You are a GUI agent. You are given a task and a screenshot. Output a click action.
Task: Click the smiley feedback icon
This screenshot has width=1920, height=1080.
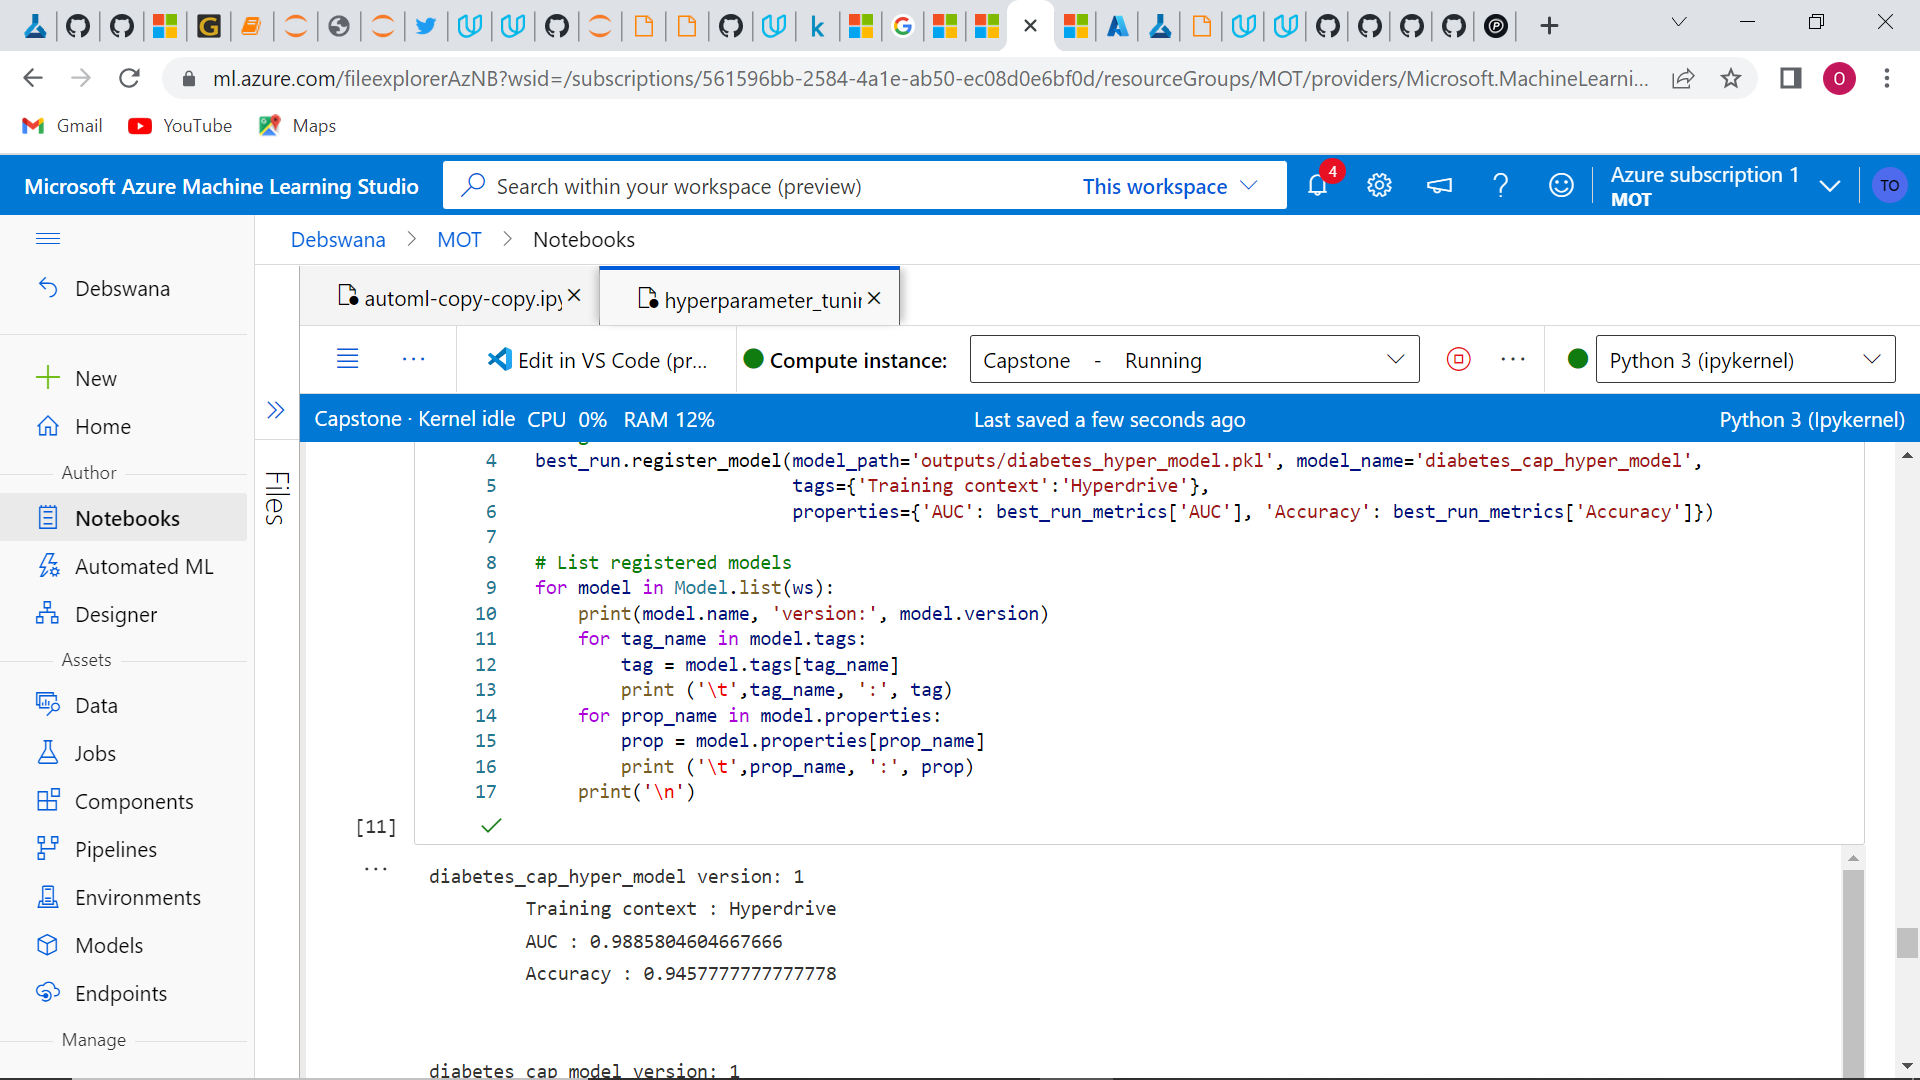click(1561, 186)
